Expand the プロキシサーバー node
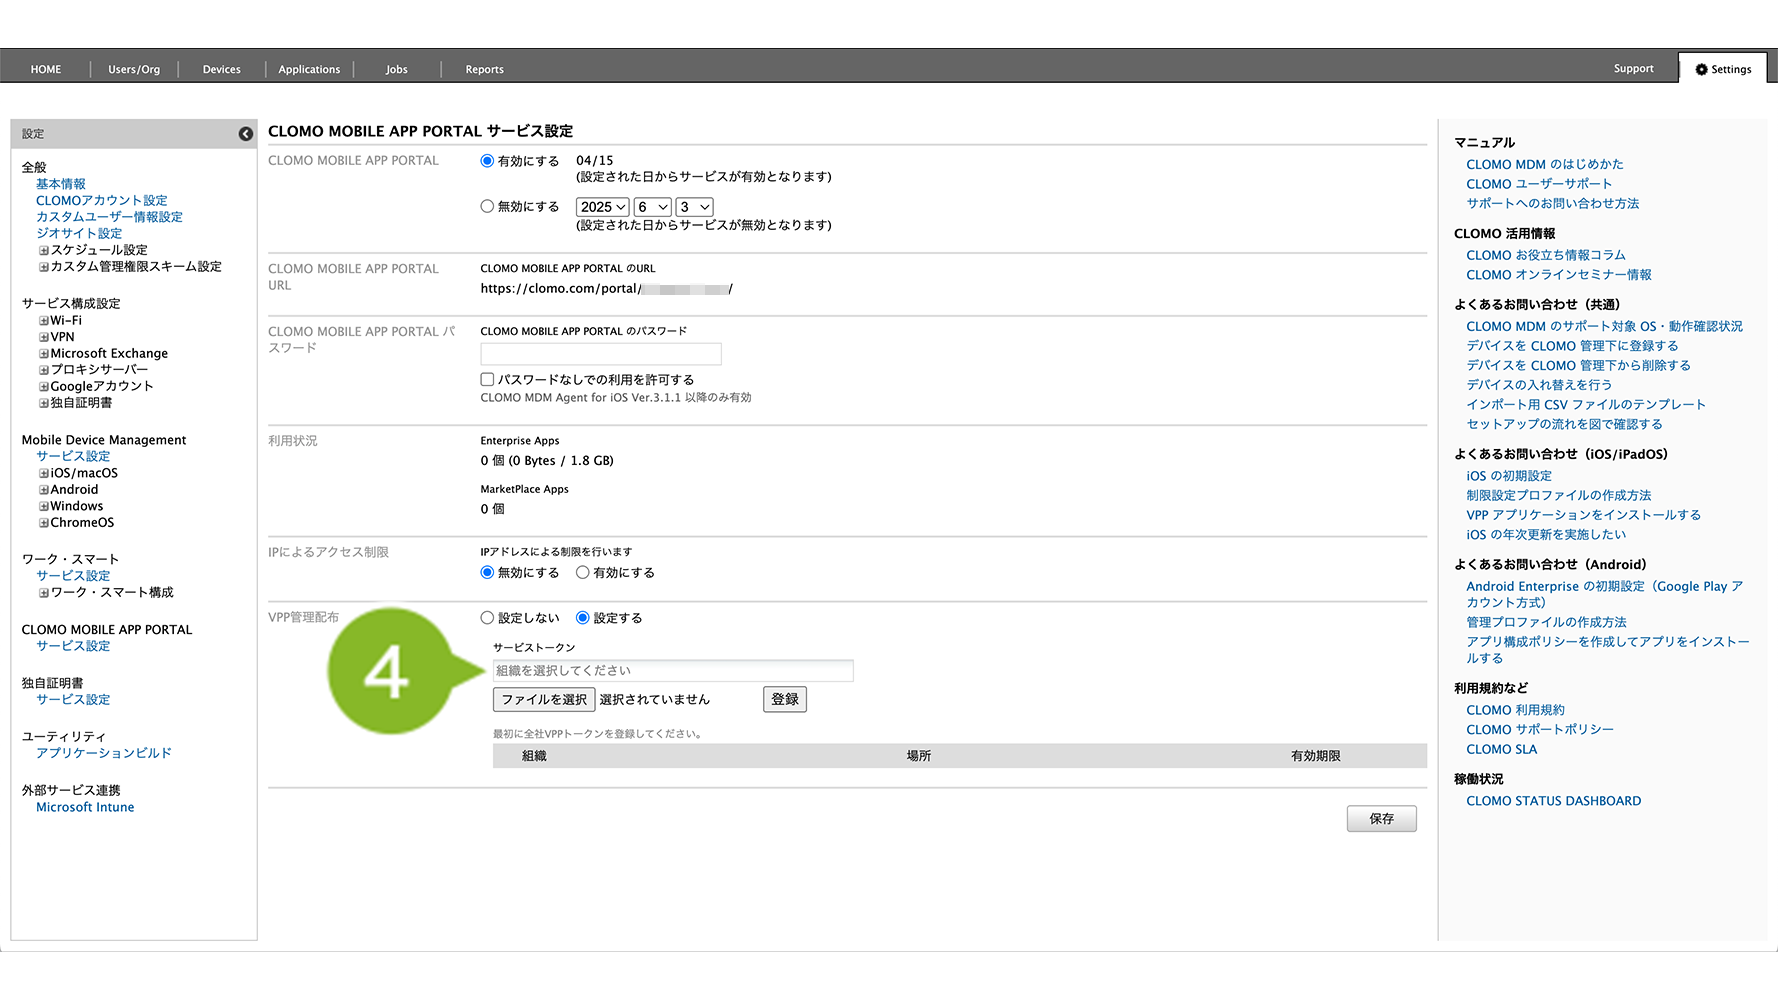Image resolution: width=1778 pixels, height=1000 pixels. click(44, 370)
